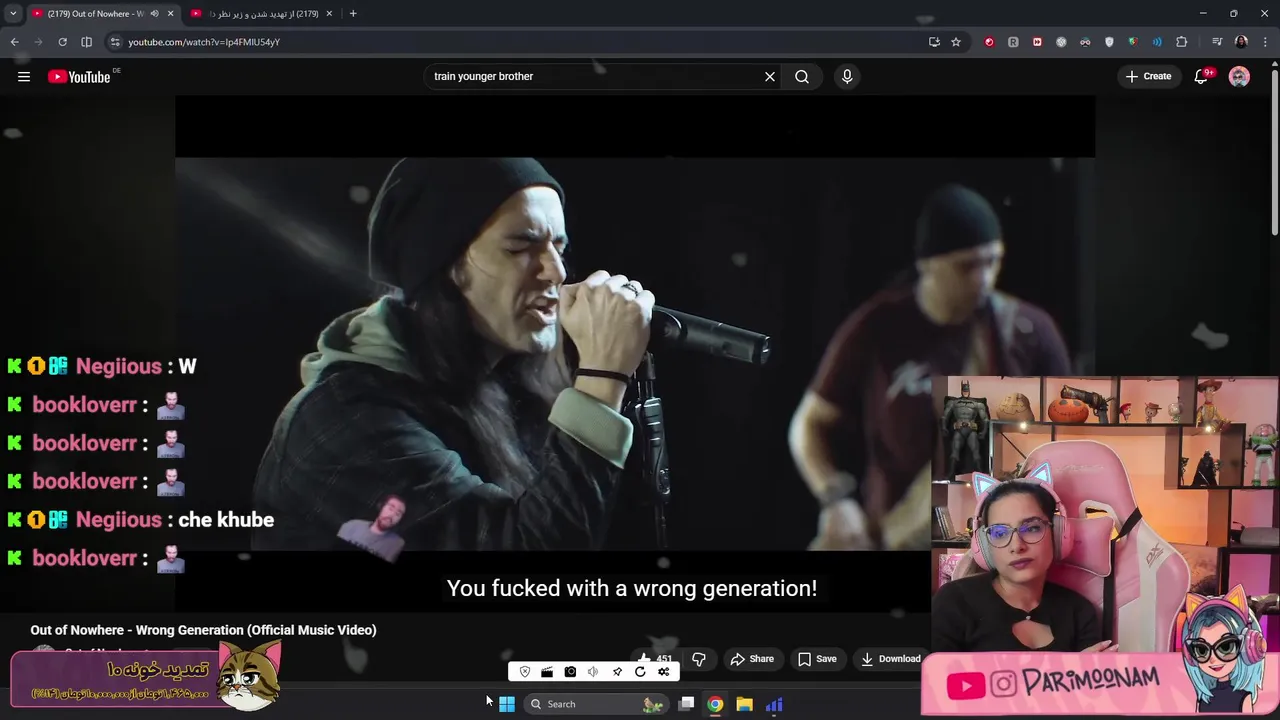Open the green-red shield extension
The width and height of the screenshot is (1280, 720).
tap(1133, 42)
